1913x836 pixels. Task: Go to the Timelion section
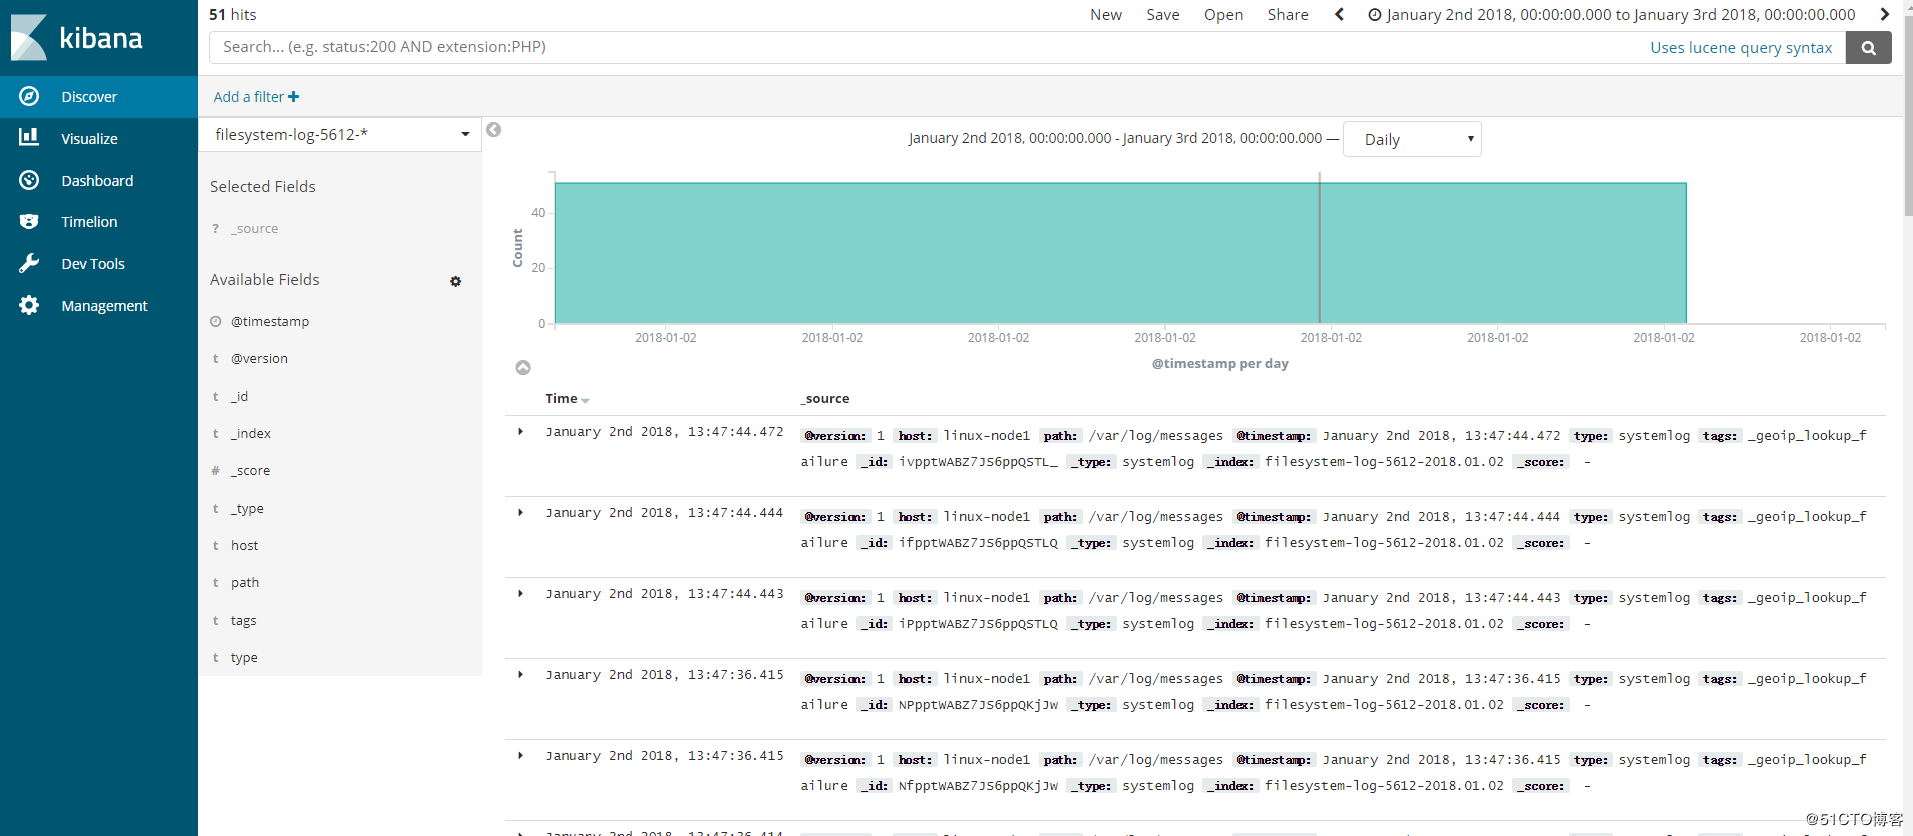click(x=99, y=222)
